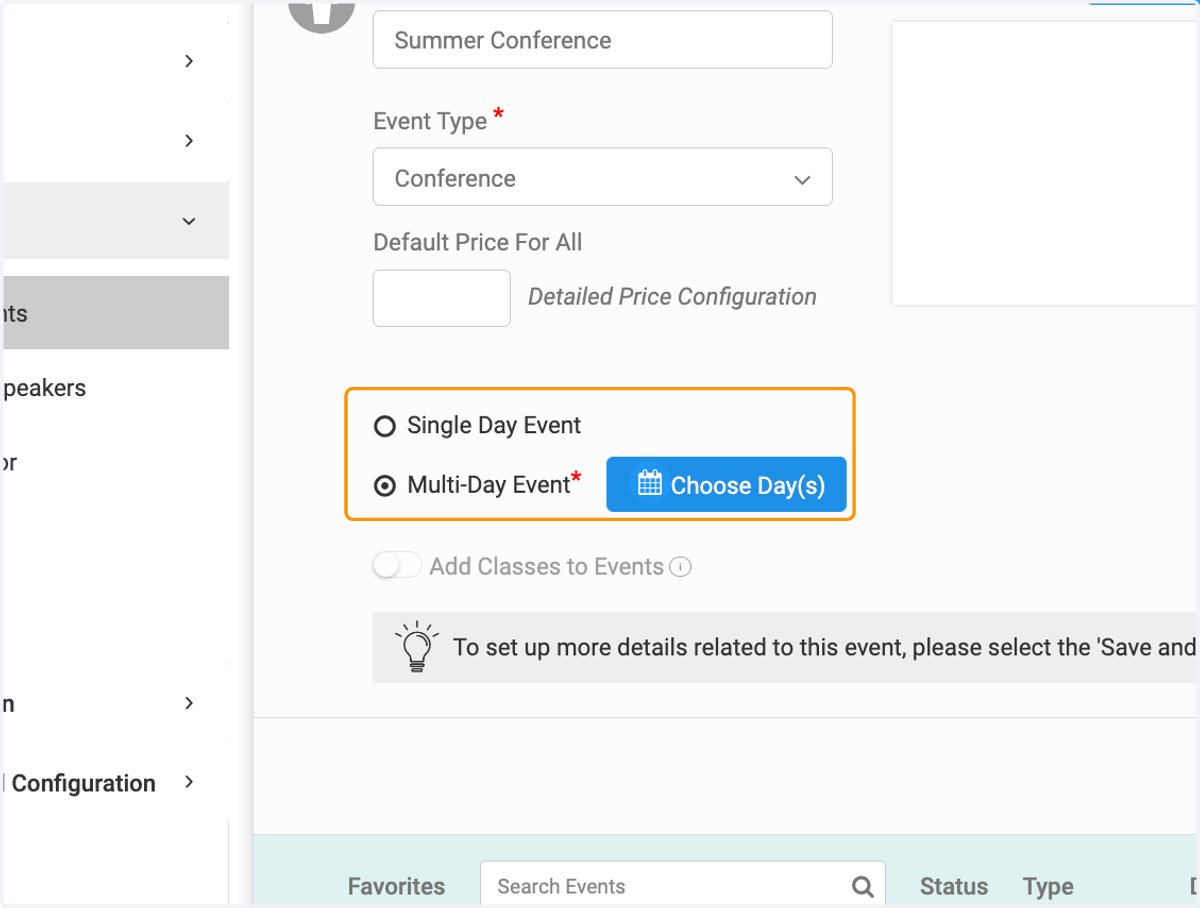Screen dimensions: 1200x908
Task: Select the highlighted Events sidebar item
Action: coord(116,313)
